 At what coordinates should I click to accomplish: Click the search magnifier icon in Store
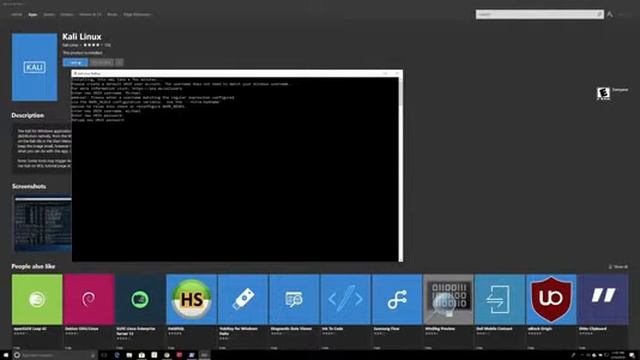tap(599, 14)
